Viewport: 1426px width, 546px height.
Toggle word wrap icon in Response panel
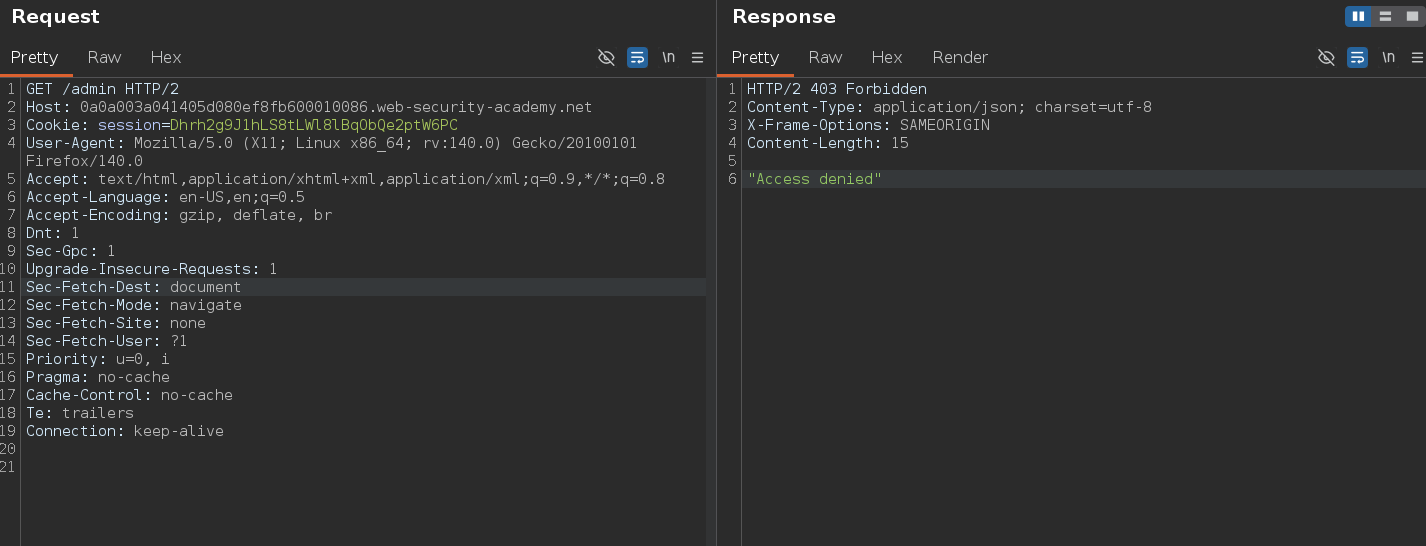tap(1357, 57)
